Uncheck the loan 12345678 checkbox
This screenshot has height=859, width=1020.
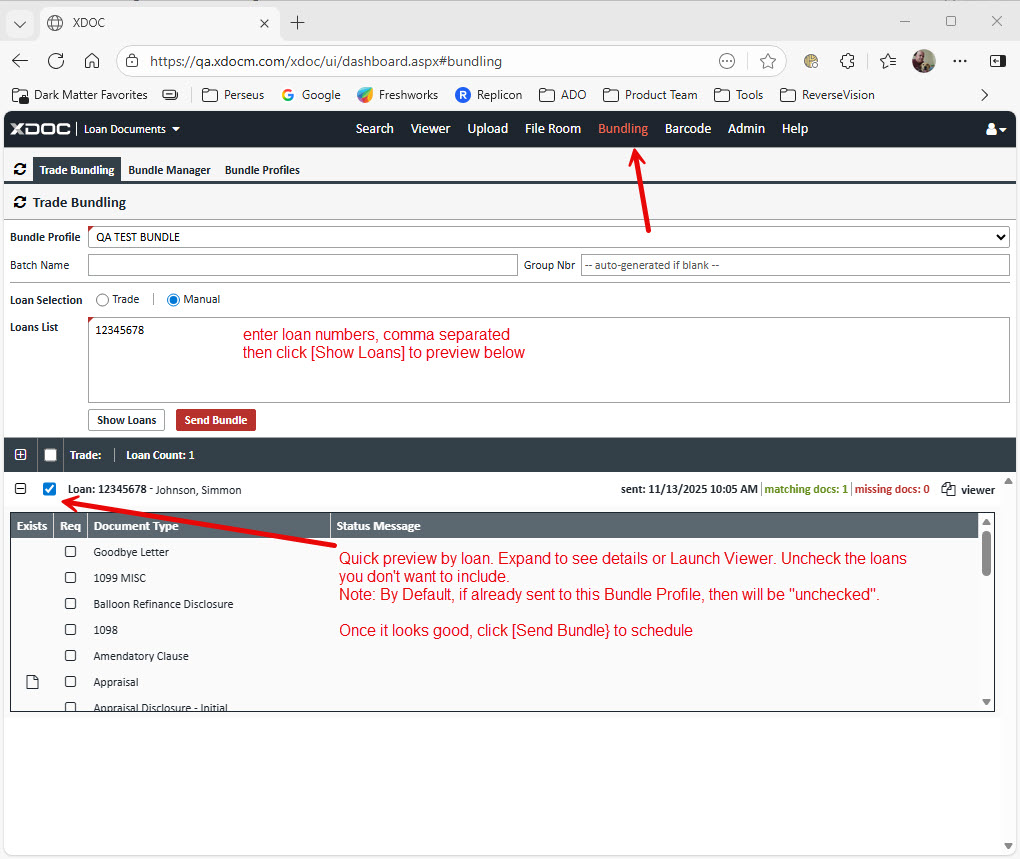point(50,489)
